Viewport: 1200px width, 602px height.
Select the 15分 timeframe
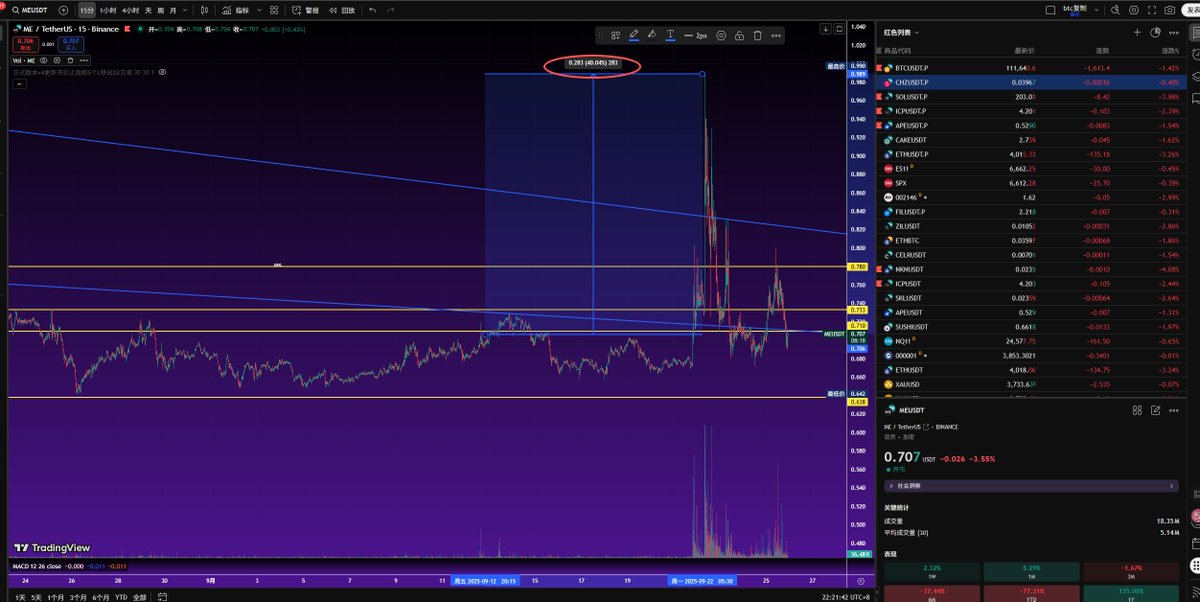coord(87,10)
